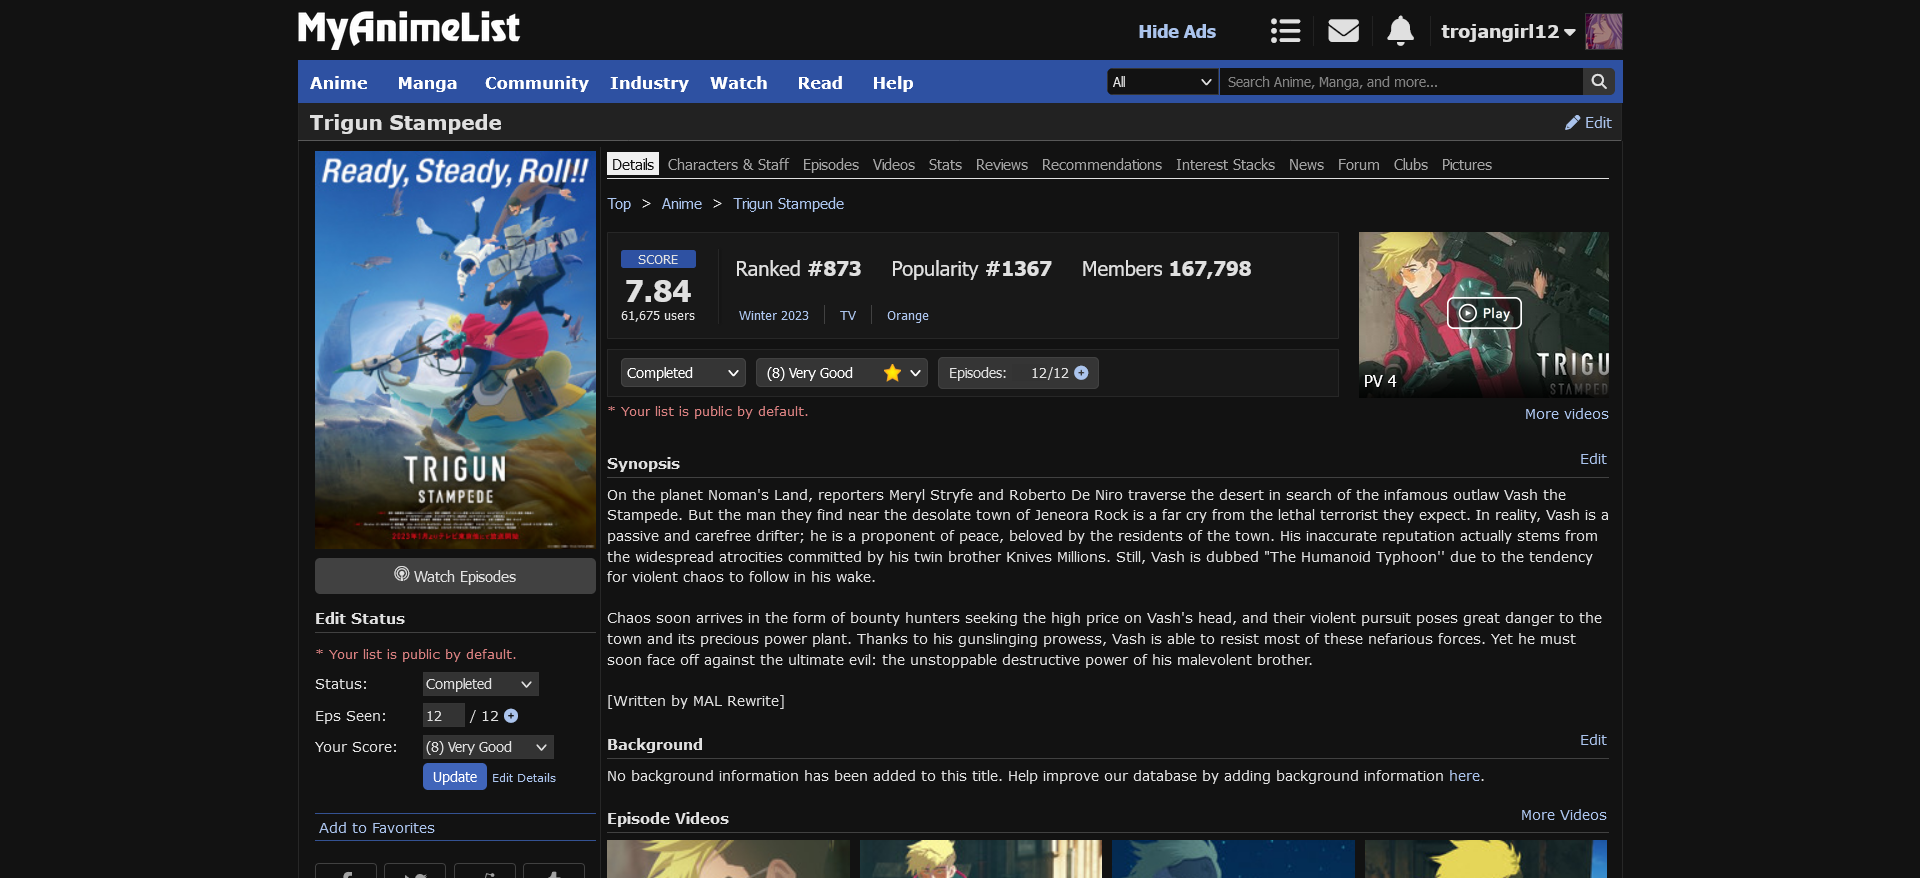Click the first Episode Videos thumbnail
The height and width of the screenshot is (878, 1920).
point(728,859)
